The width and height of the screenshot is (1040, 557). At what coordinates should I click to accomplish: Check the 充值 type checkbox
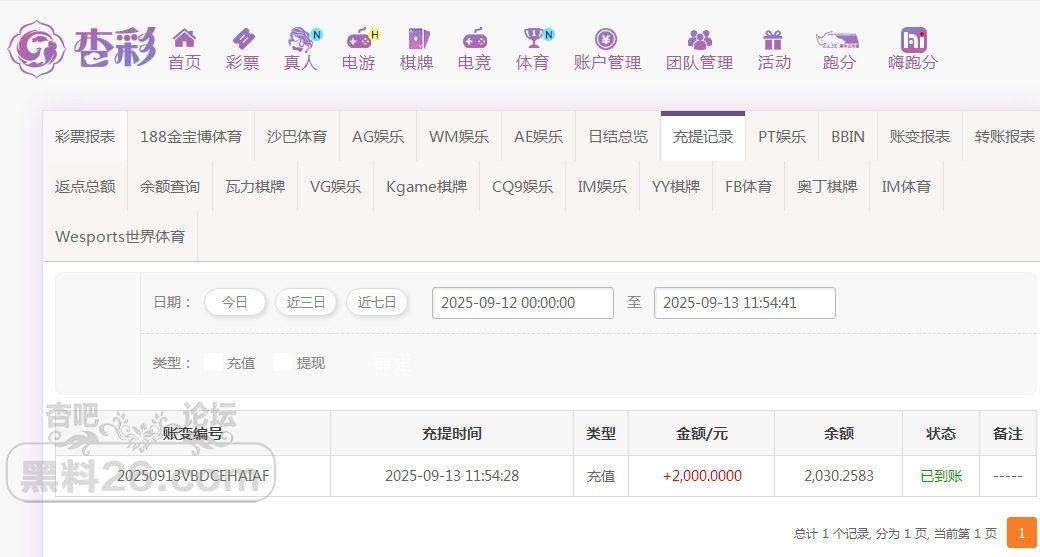(213, 363)
